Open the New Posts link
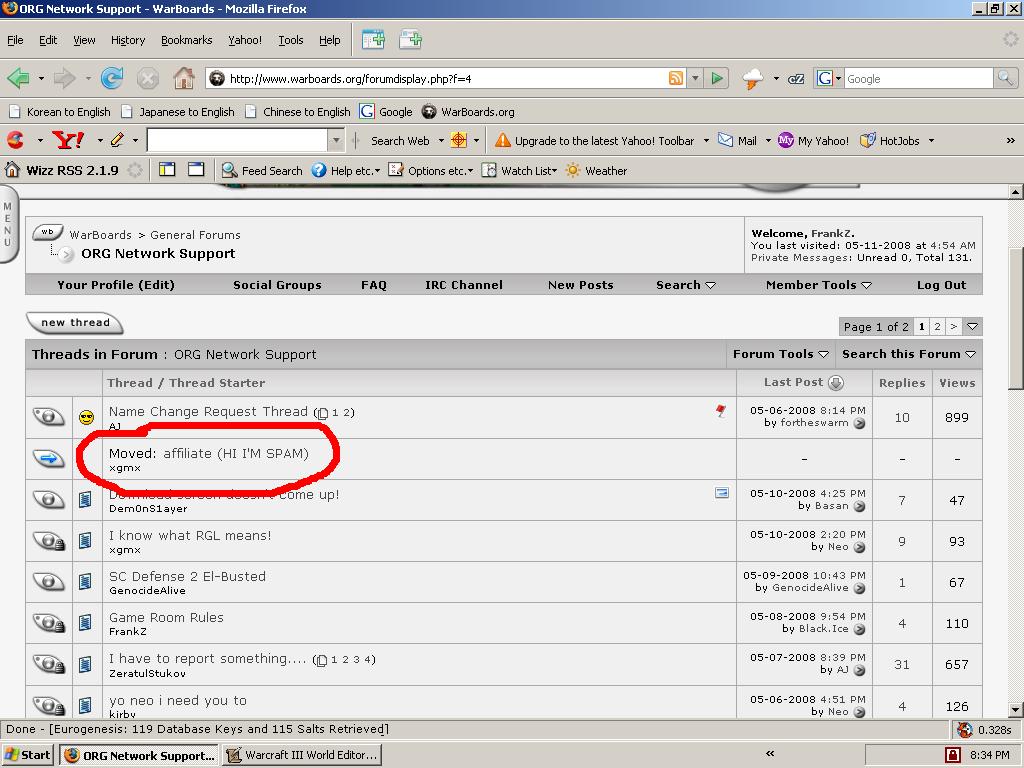1024x768 pixels. coord(581,285)
